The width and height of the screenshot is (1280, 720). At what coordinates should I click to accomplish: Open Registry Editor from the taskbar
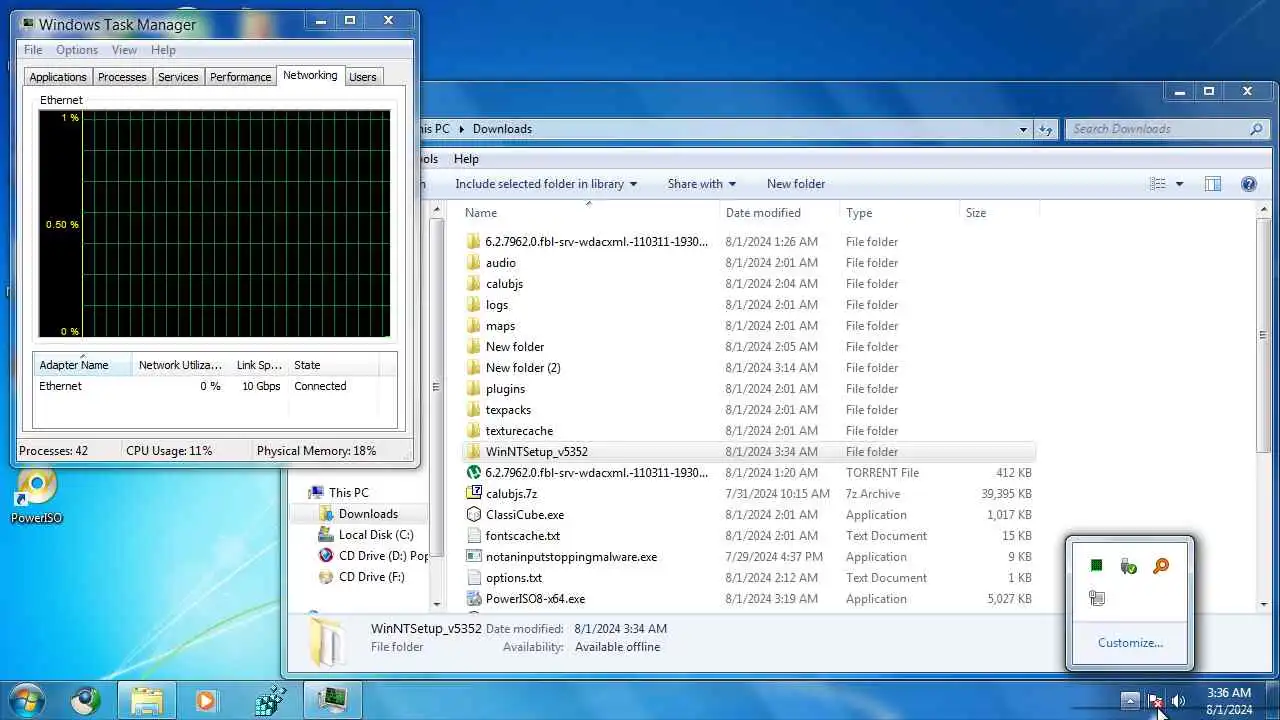(x=269, y=700)
